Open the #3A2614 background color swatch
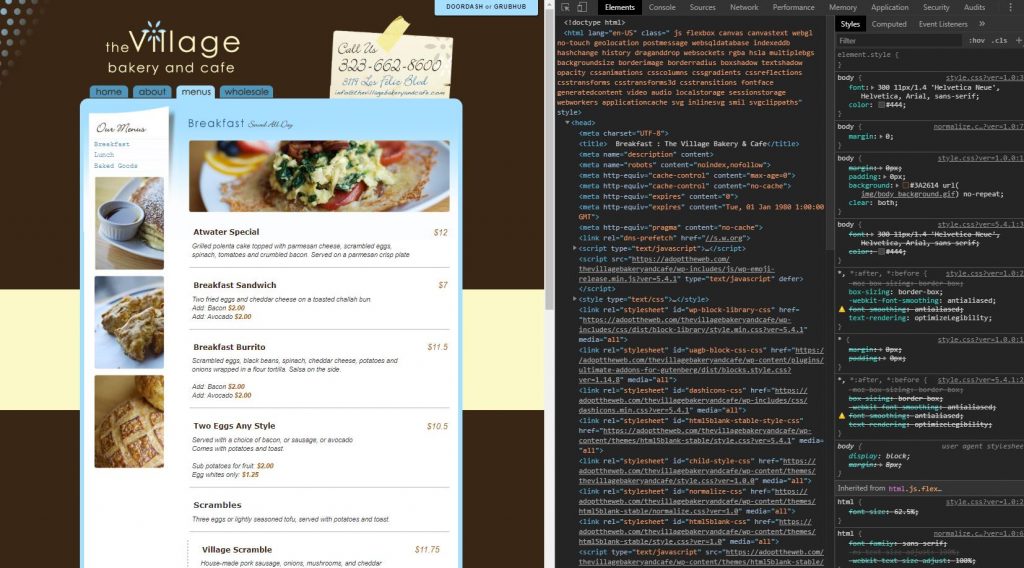Viewport: 1024px width, 568px height. coord(906,185)
